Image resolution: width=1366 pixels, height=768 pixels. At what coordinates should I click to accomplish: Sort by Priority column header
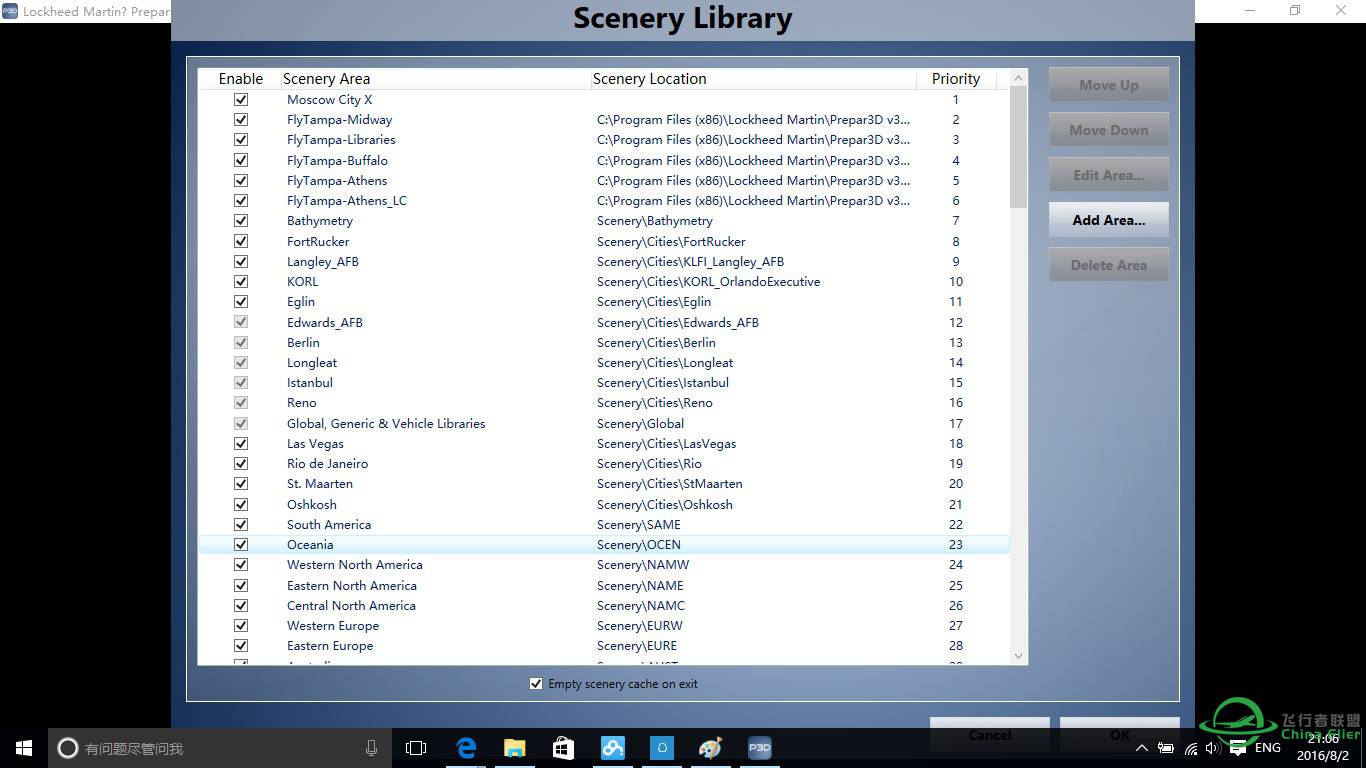(x=956, y=79)
